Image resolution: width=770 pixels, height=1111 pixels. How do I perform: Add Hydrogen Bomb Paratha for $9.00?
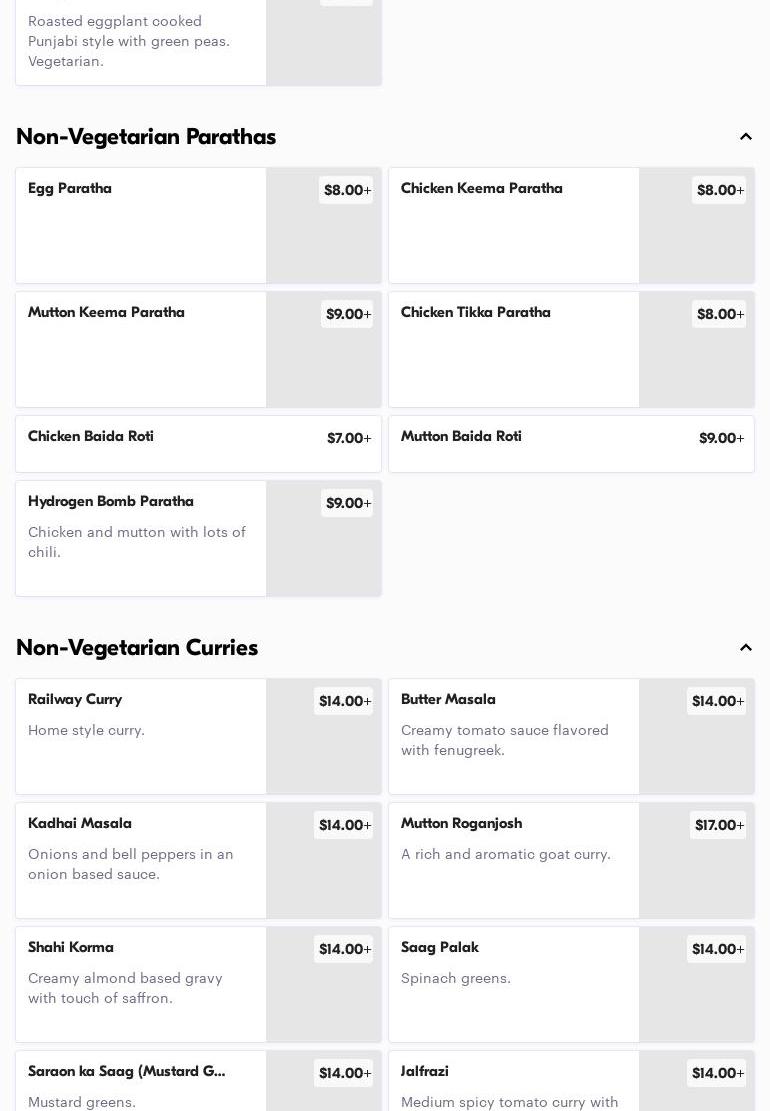[347, 503]
